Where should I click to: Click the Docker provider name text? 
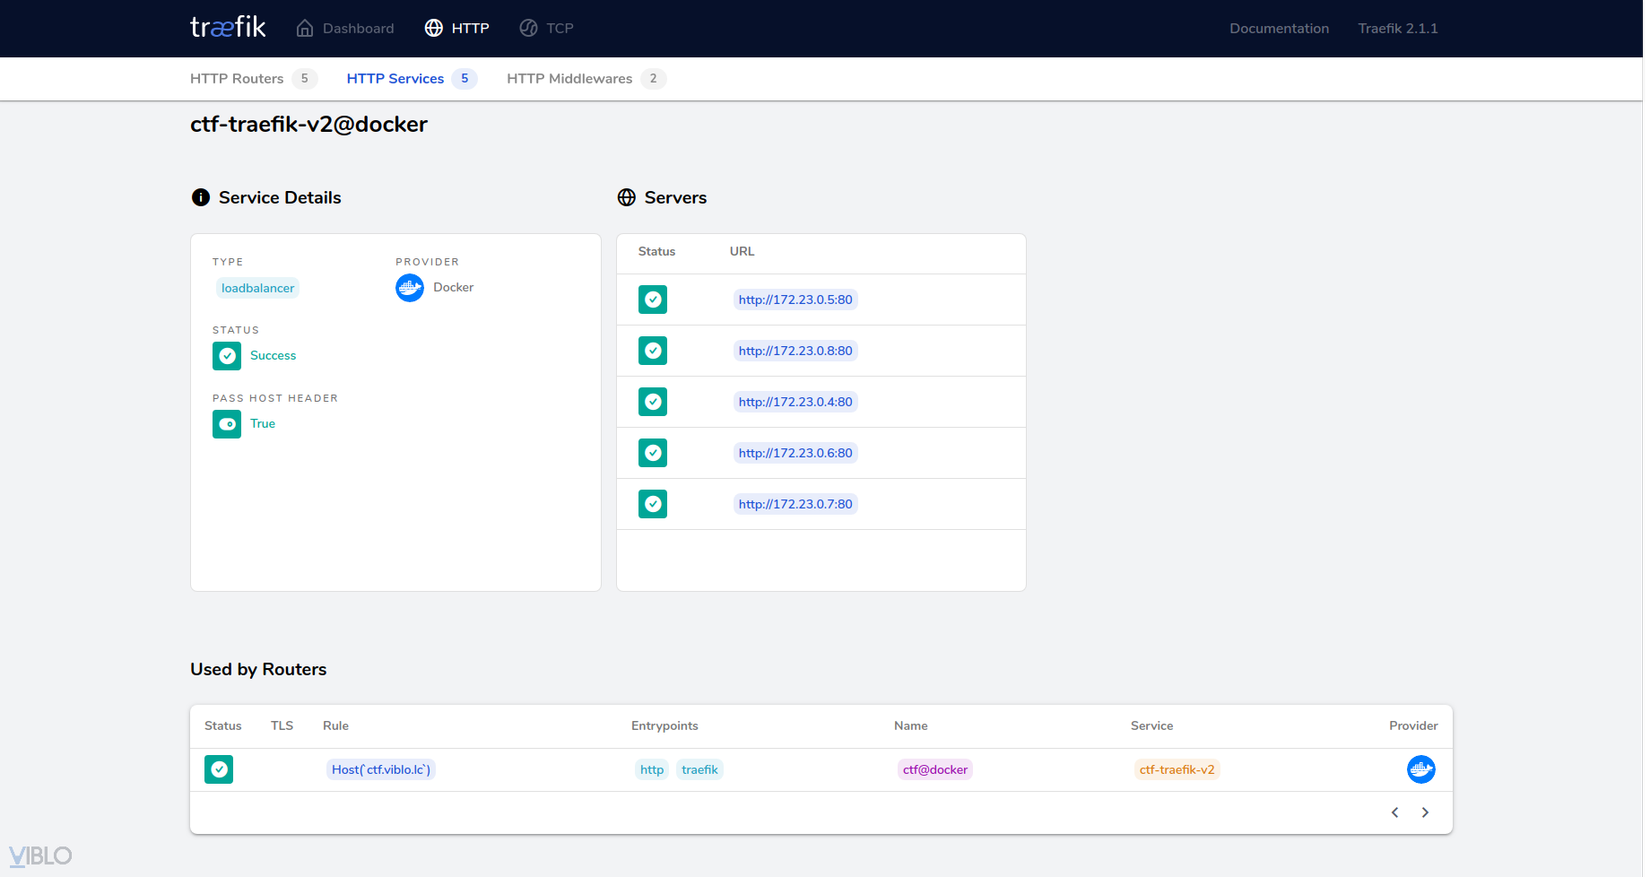coord(453,288)
